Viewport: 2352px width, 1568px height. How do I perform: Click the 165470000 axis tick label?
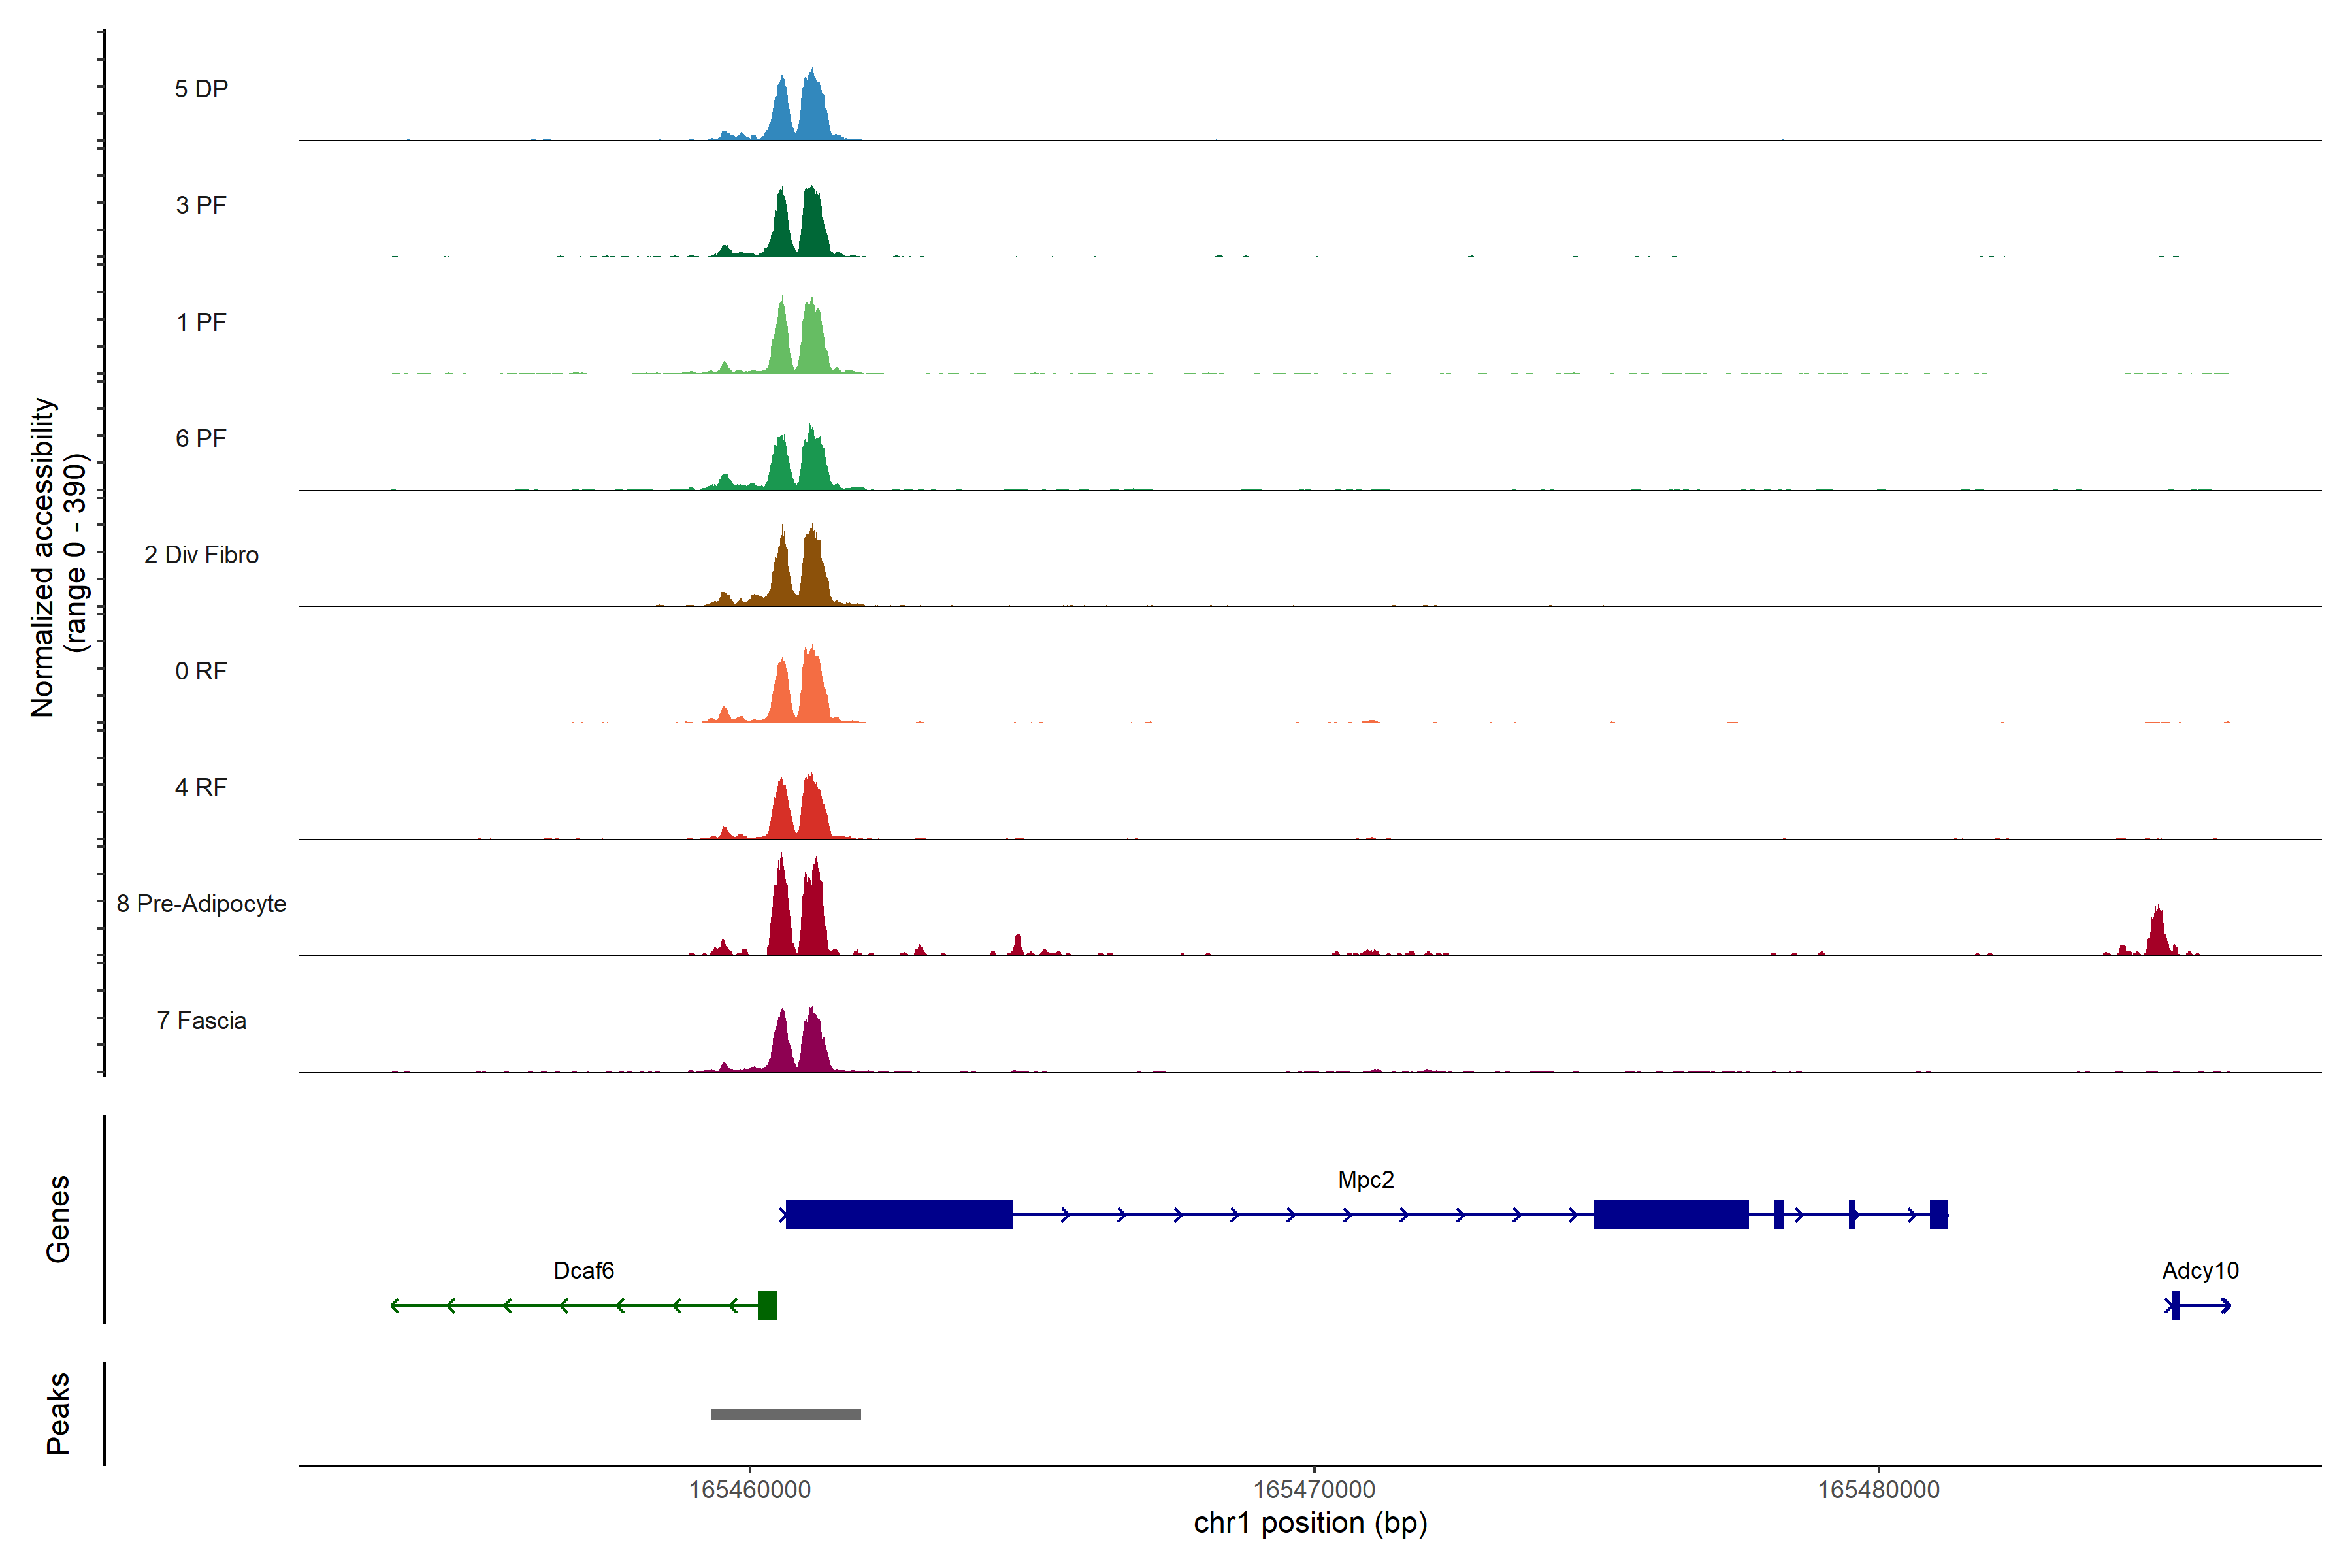click(1313, 1490)
